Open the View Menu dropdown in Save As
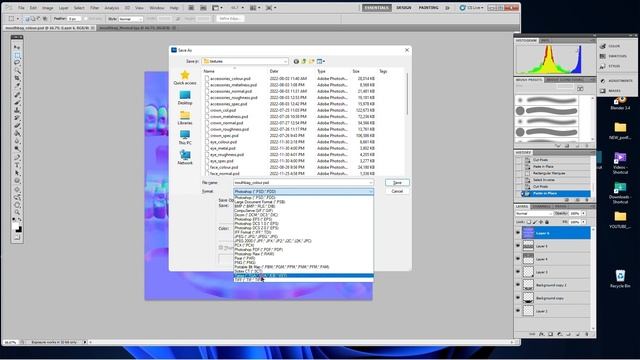Screen dimensions: 640x360 pyautogui.click(x=321, y=61)
